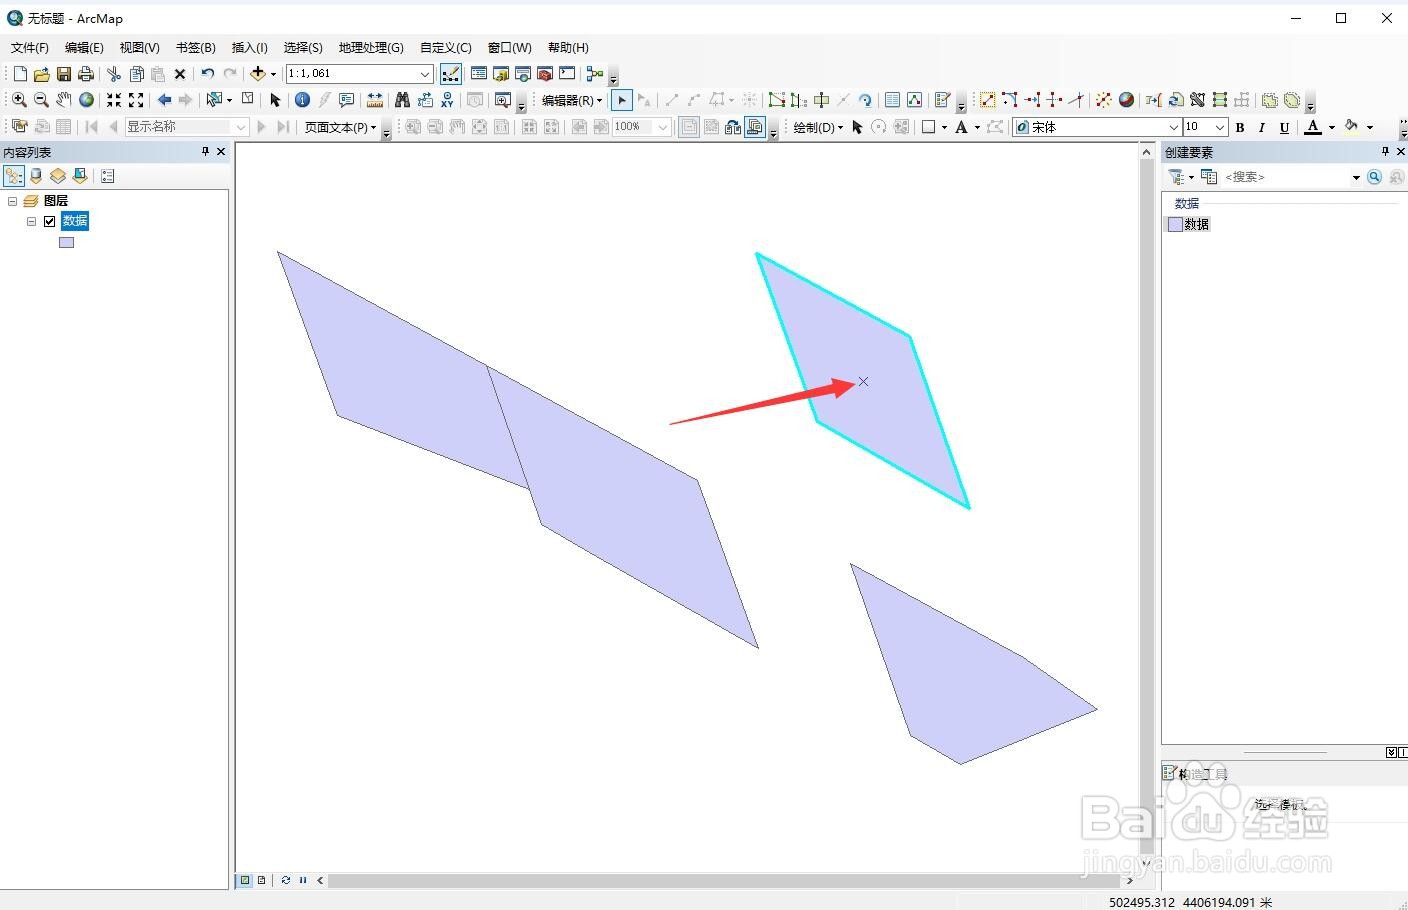Open the 地理处理(G) menu
The width and height of the screenshot is (1408, 910).
coord(371,47)
